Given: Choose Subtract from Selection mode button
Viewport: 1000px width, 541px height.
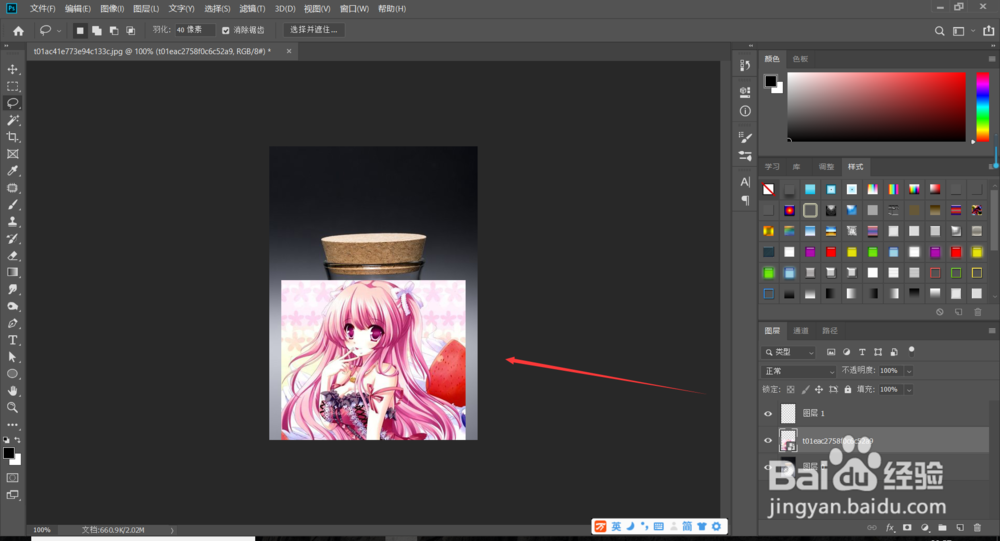Looking at the screenshot, I should [114, 30].
